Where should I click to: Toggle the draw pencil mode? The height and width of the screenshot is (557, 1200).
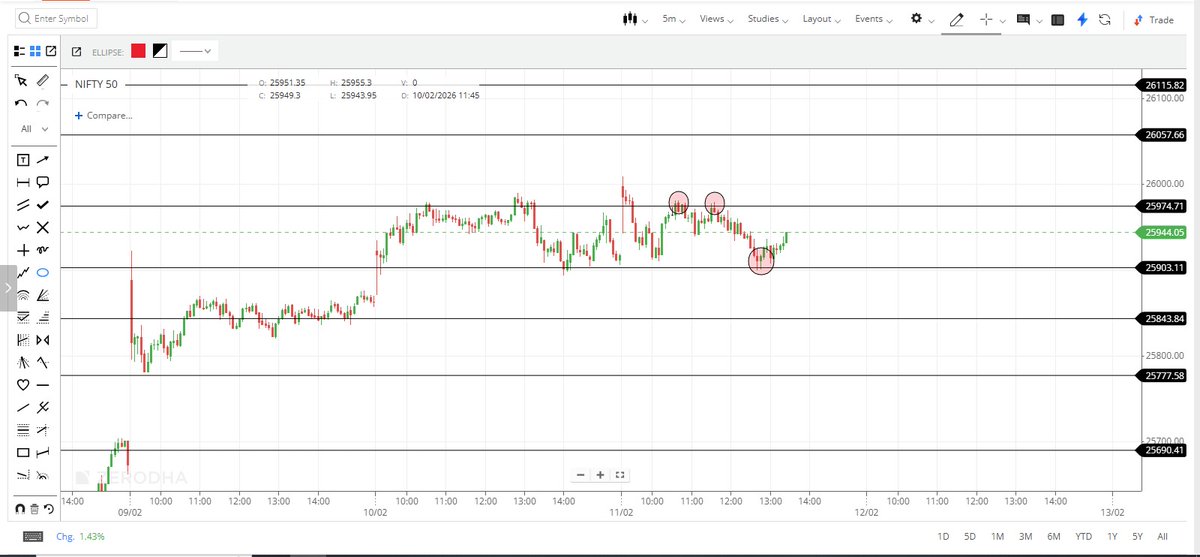click(957, 19)
